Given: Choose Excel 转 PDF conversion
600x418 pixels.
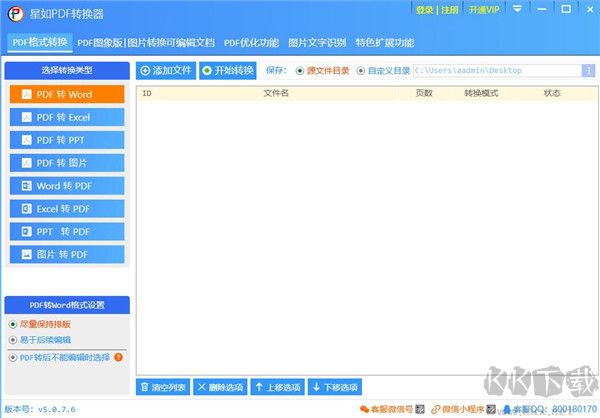Looking at the screenshot, I should point(67,209).
